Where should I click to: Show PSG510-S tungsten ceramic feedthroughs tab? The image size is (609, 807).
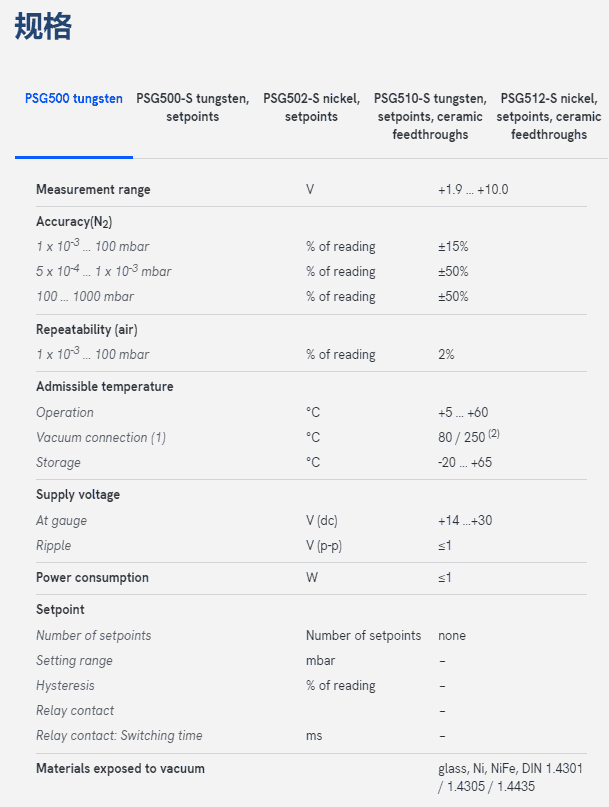[x=430, y=116]
